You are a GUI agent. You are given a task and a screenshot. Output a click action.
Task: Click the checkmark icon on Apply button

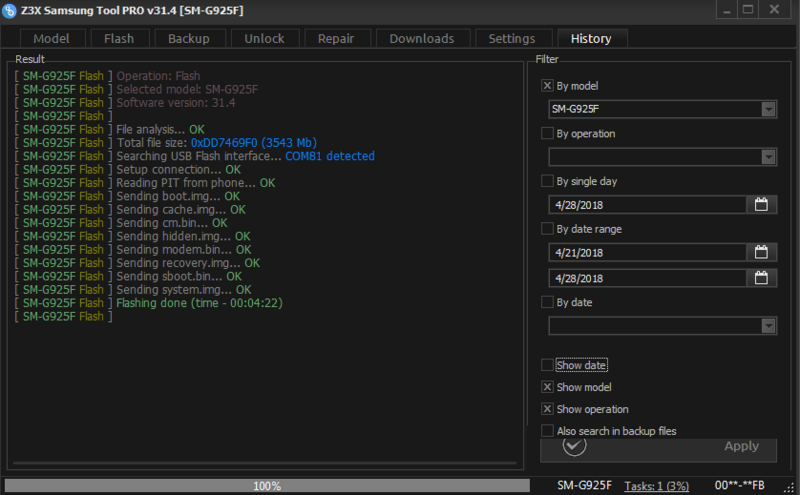[x=574, y=446]
